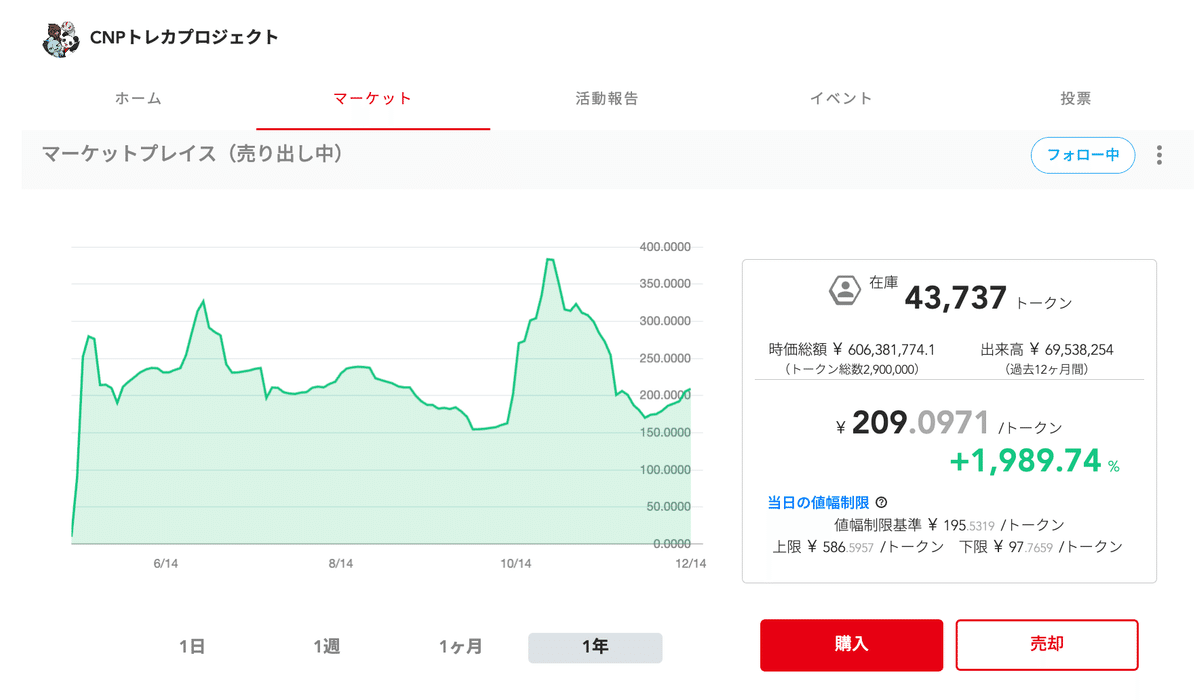Select the マーケット tab
The image size is (1200, 700).
pos(373,99)
